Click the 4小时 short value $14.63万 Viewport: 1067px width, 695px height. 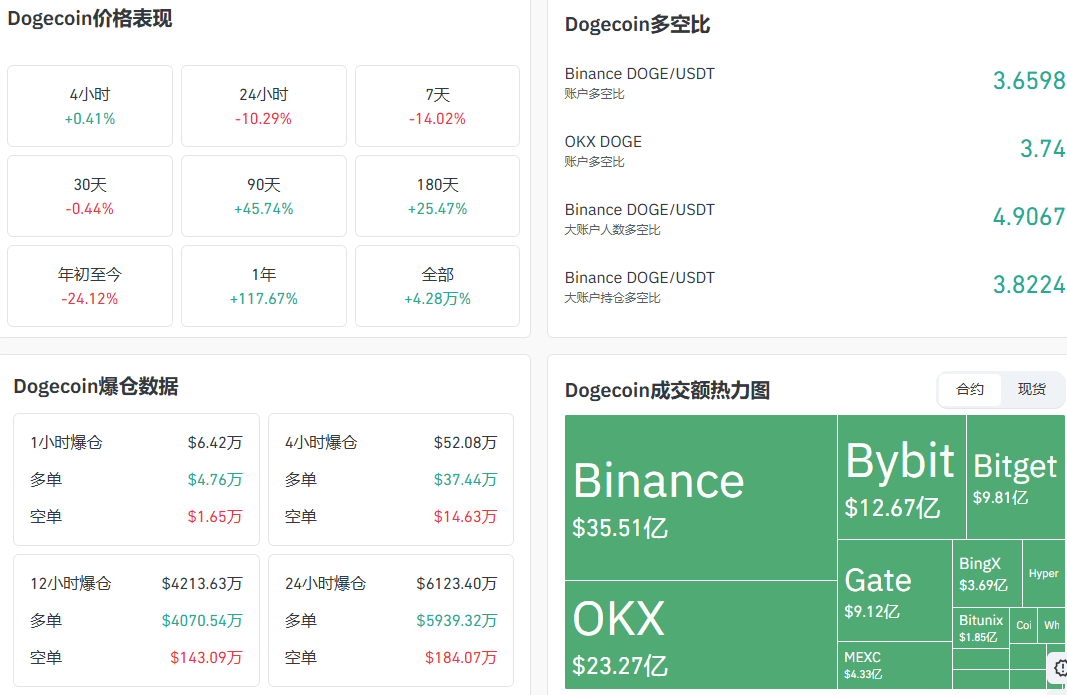465,516
